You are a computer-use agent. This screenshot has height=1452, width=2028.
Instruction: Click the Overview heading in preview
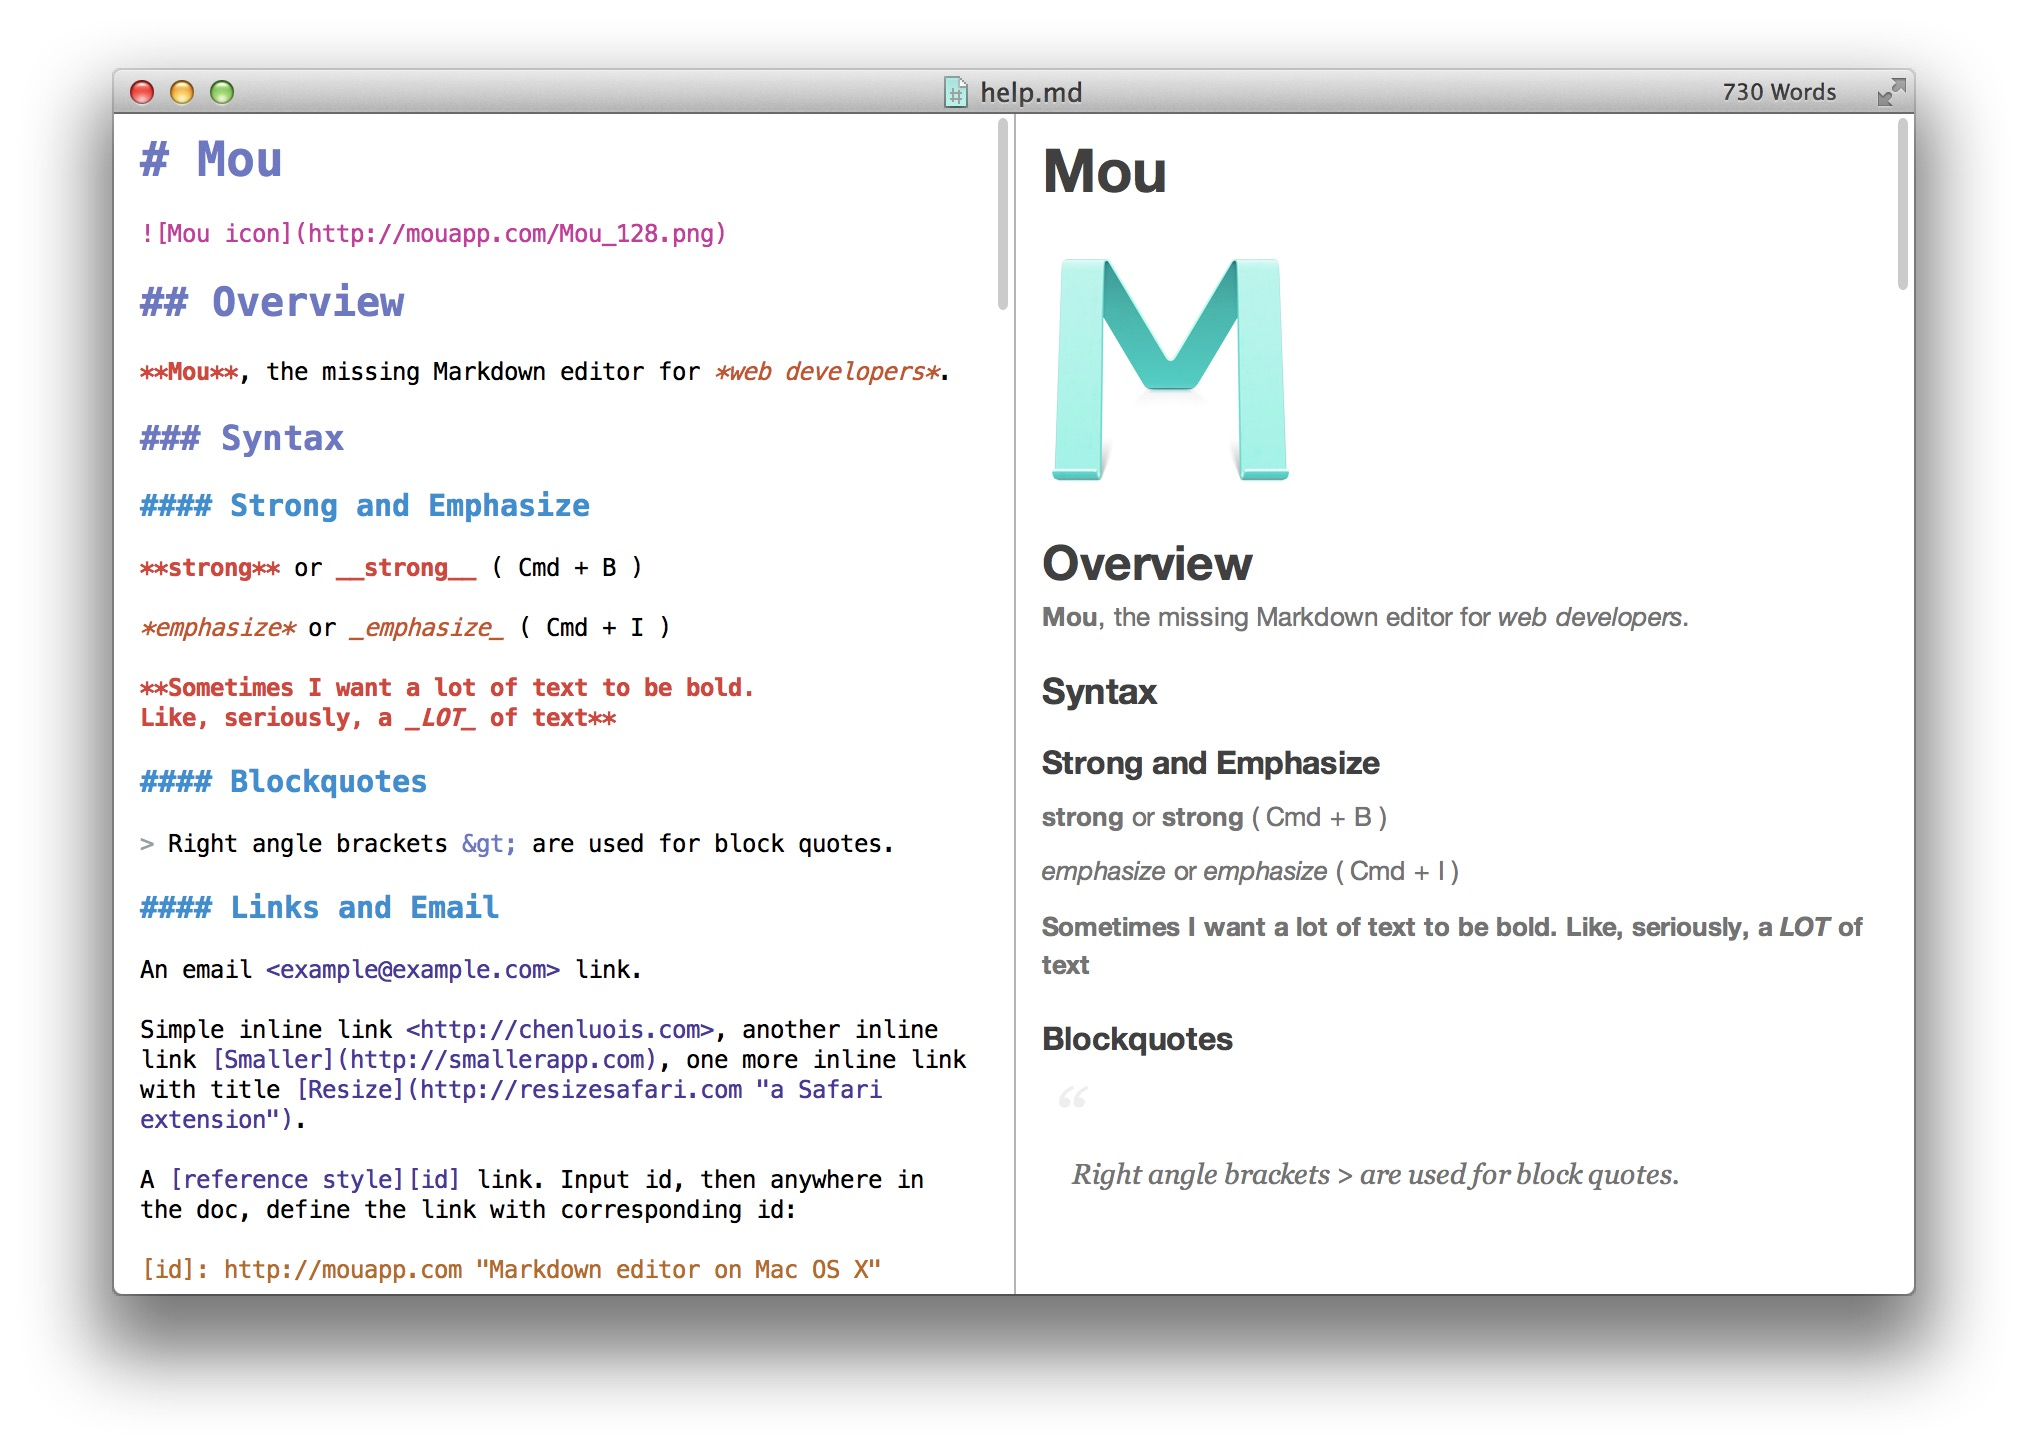1146,564
